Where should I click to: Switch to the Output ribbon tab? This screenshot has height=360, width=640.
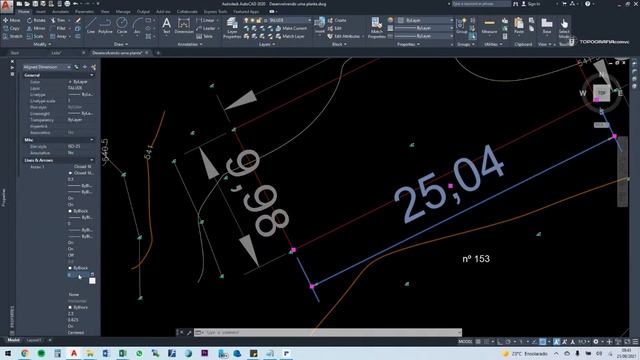click(x=143, y=12)
